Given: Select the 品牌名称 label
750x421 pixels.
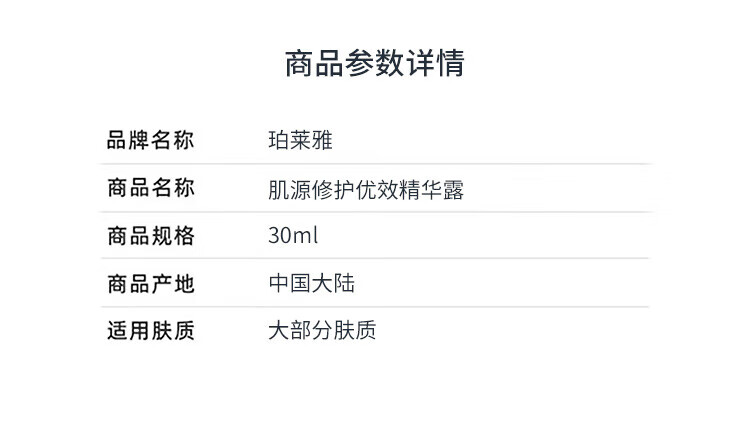Looking at the screenshot, I should [x=150, y=140].
